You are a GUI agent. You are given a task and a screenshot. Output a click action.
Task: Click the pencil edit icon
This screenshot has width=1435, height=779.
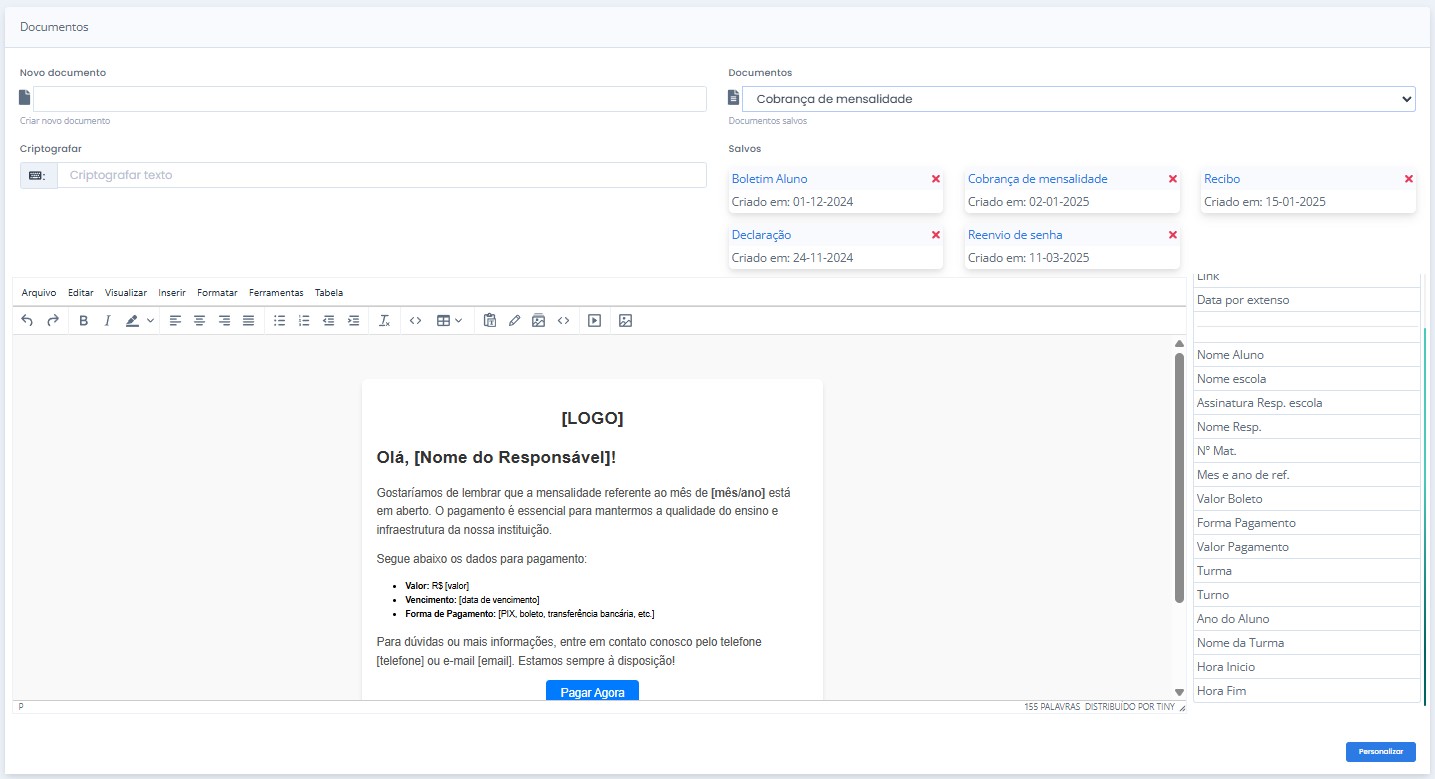tap(514, 321)
